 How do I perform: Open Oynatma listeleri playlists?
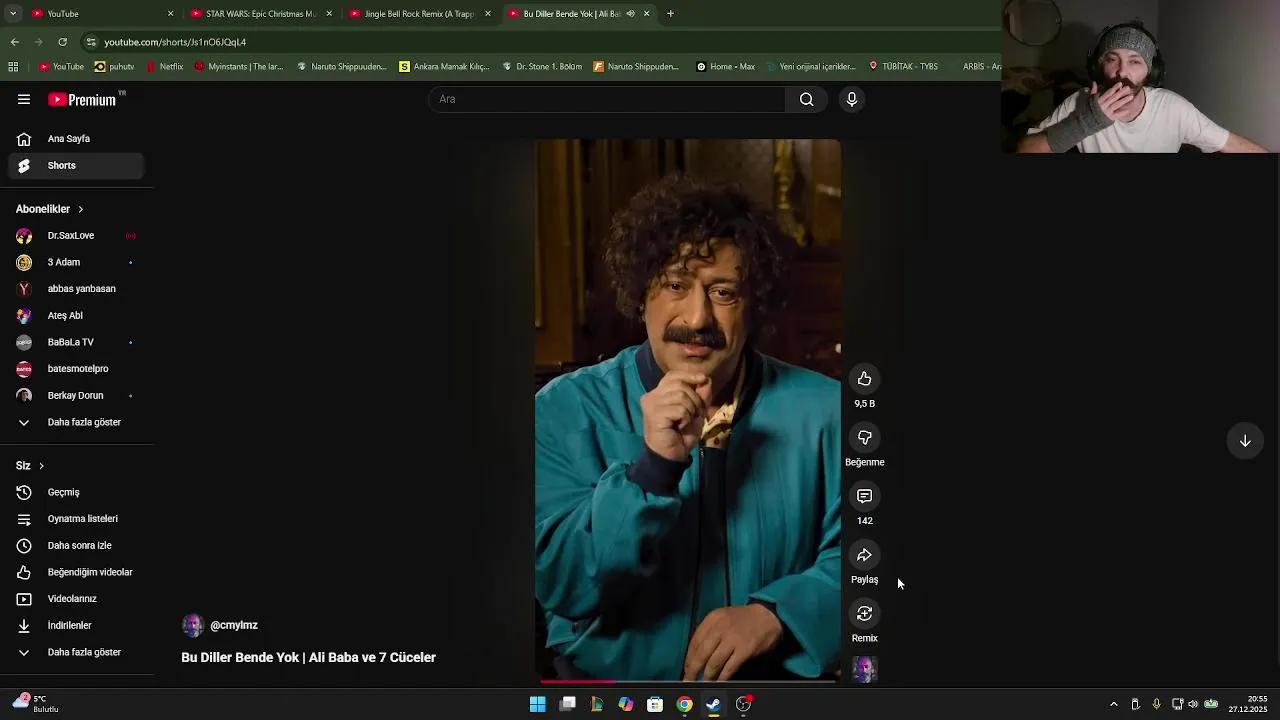point(77,519)
